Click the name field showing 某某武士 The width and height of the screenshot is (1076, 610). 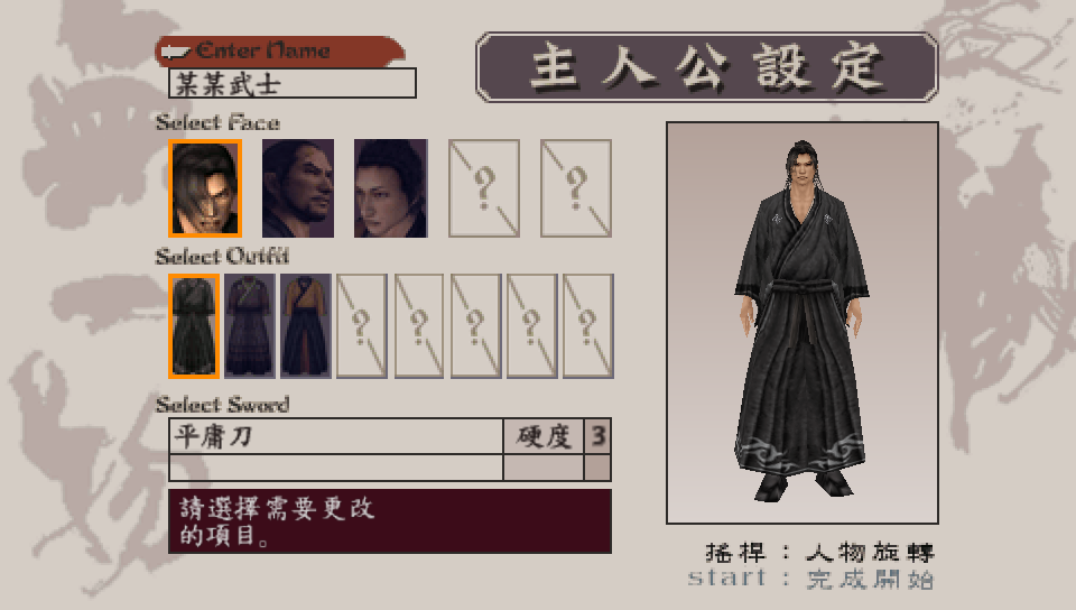(x=292, y=83)
